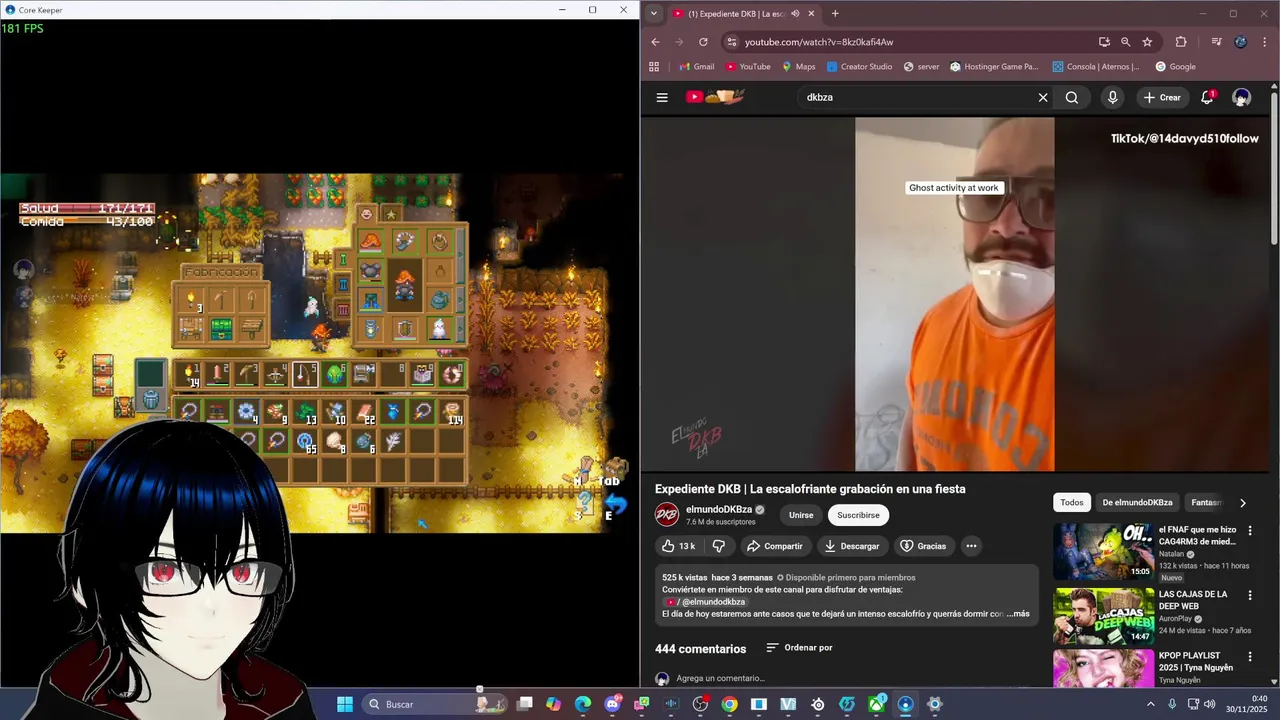The height and width of the screenshot is (720, 1280).
Task: Craft the shovel in Fabricación panel
Action: (252, 299)
